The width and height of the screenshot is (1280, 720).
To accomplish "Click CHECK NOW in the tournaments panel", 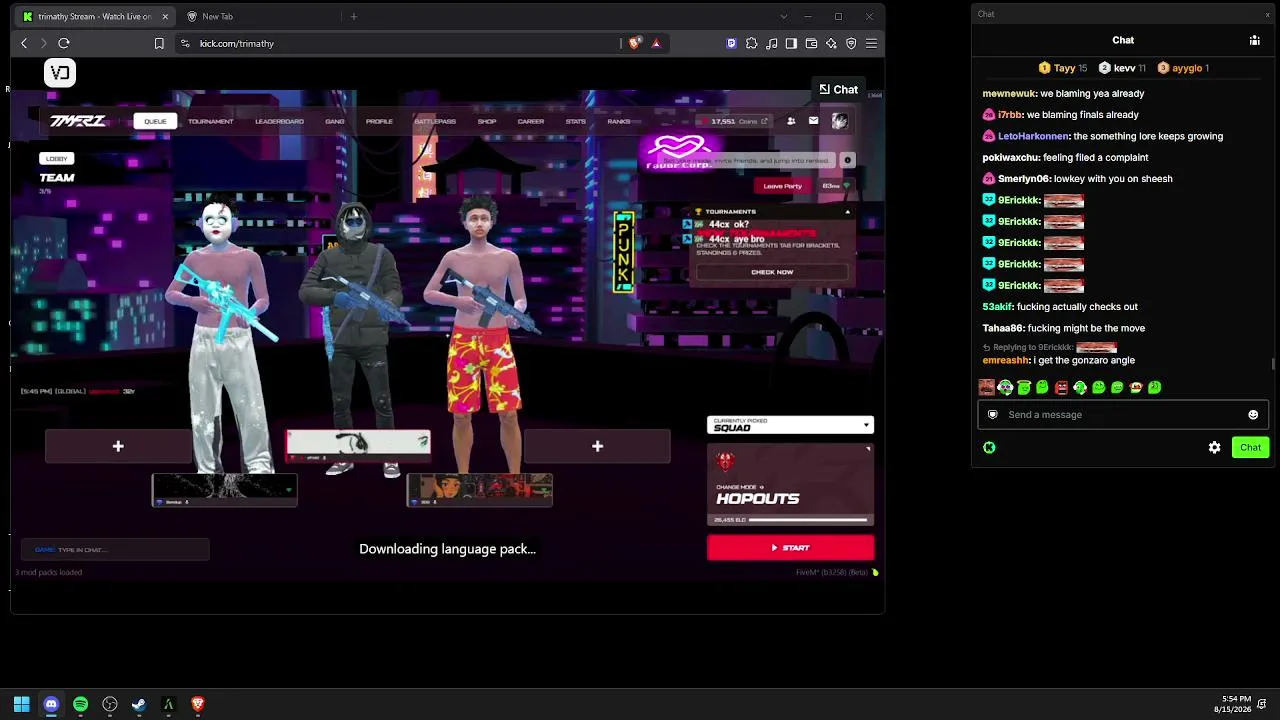I will (772, 272).
